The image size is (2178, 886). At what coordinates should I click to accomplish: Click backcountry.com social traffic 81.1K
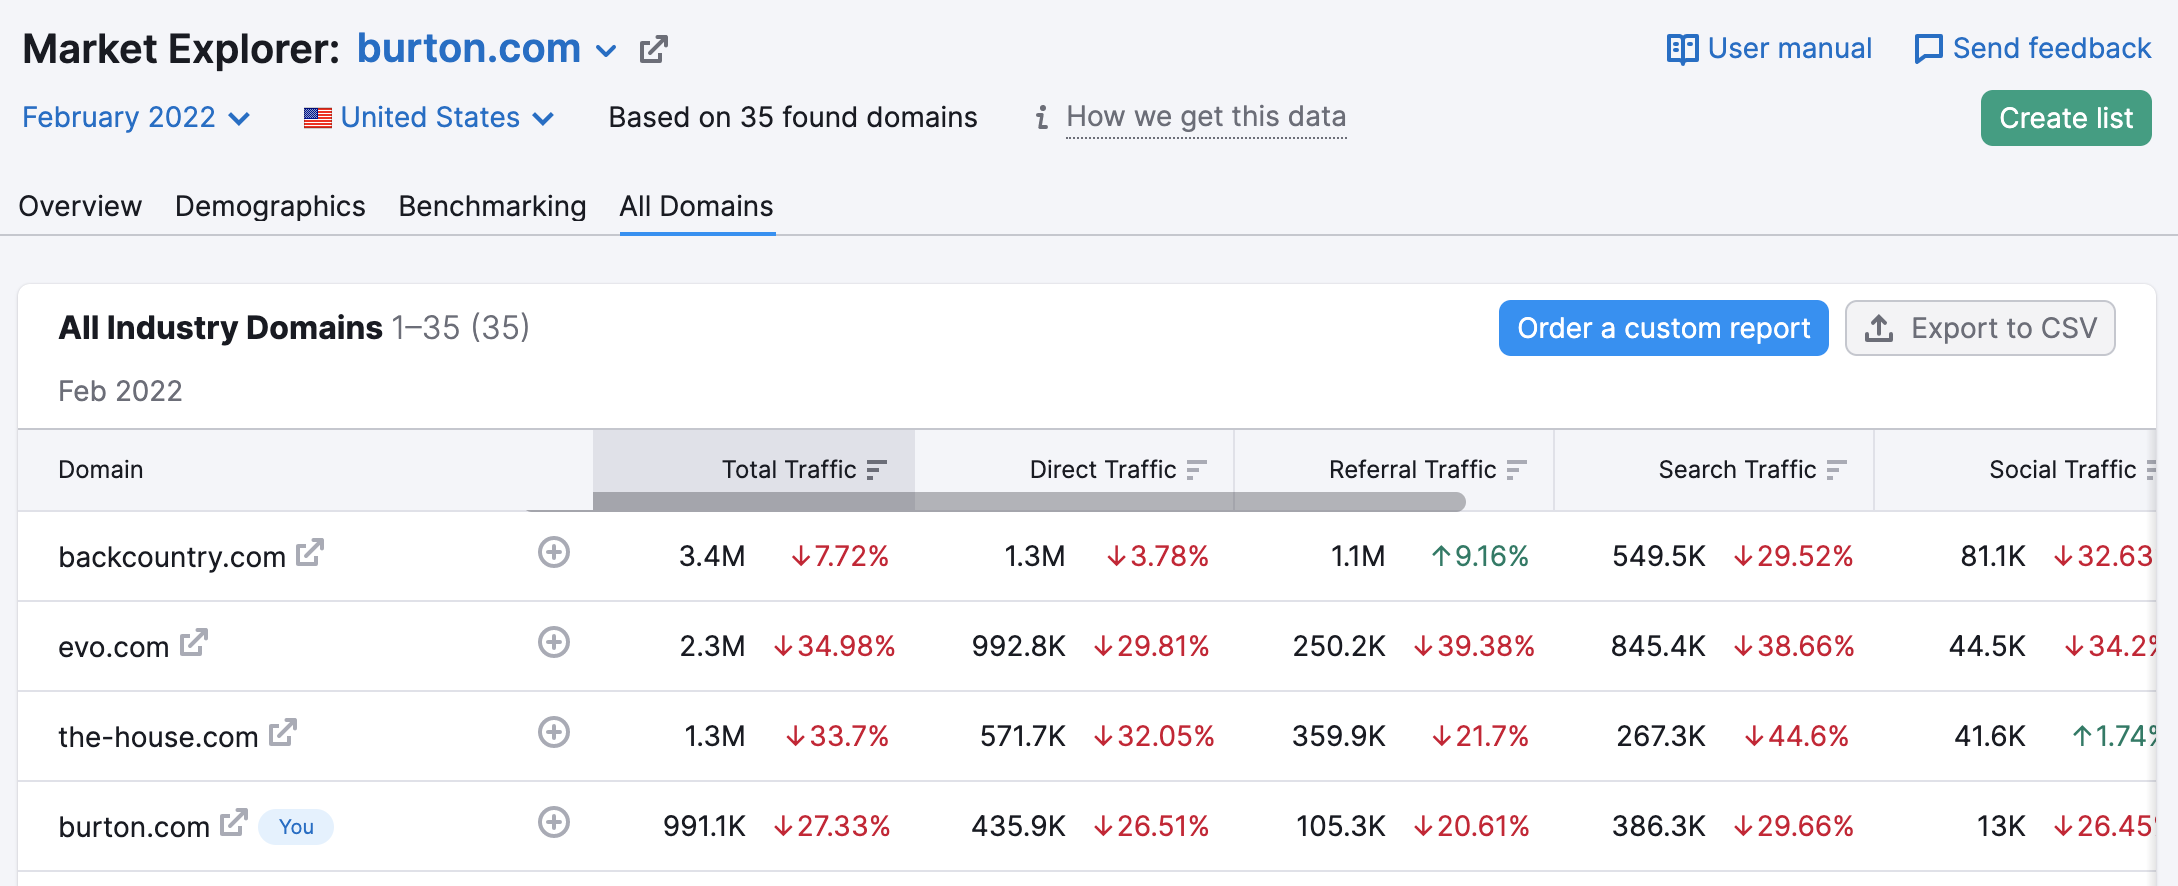click(x=1993, y=556)
